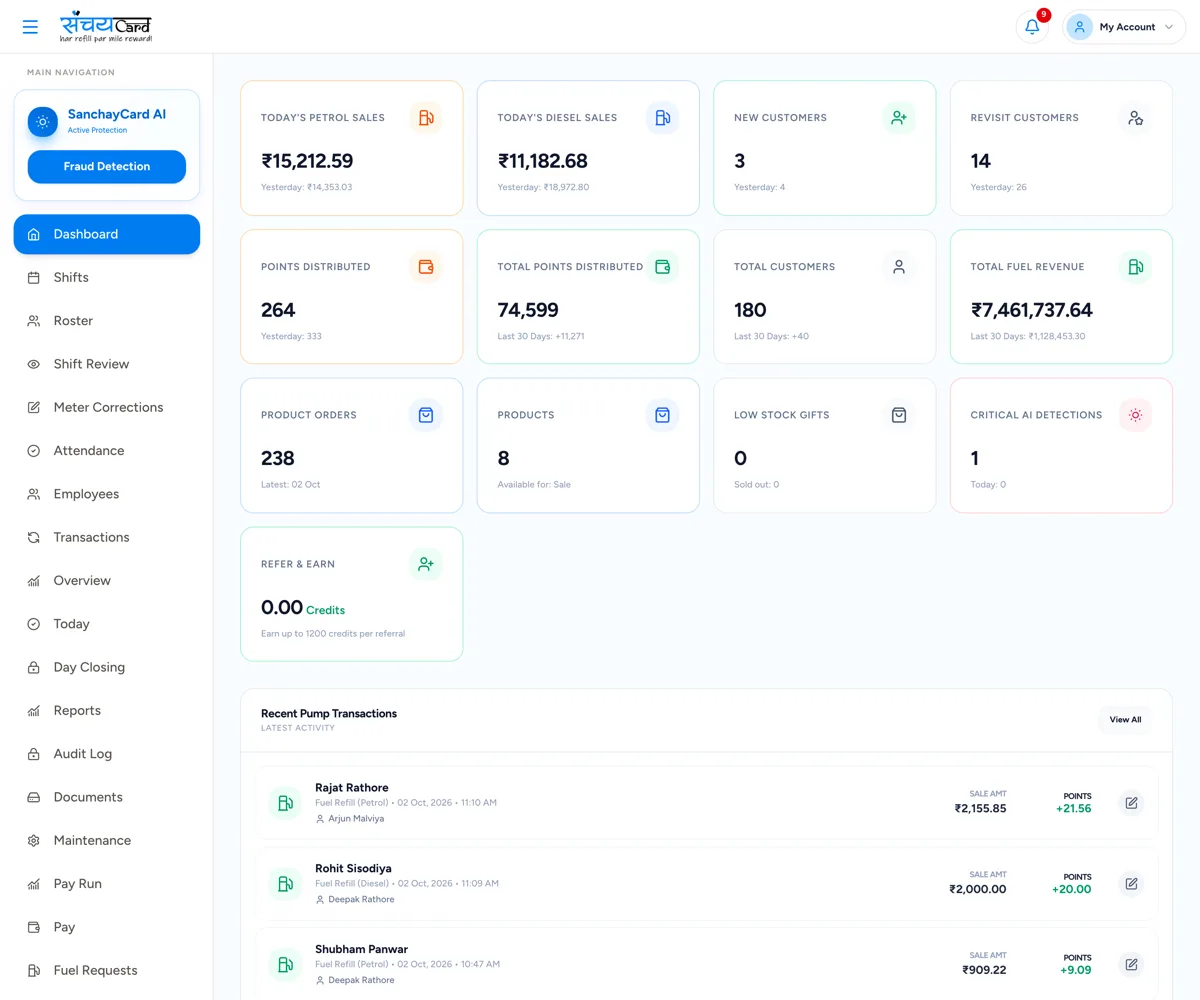Screen dimensions: 1200x1000
Task: Click the +20.00 points value
Action: coord(1072,889)
